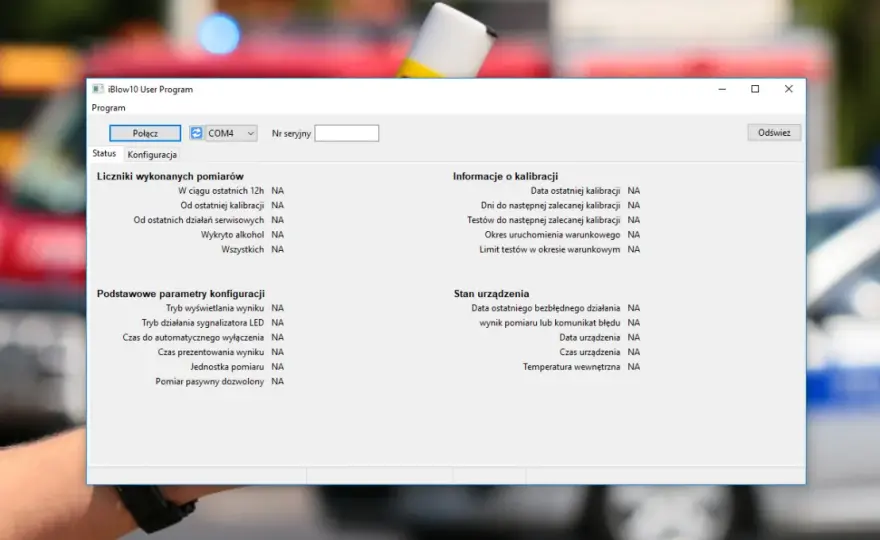Focus the Nr seryjny input field
Screen dimensions: 880x540
346,133
